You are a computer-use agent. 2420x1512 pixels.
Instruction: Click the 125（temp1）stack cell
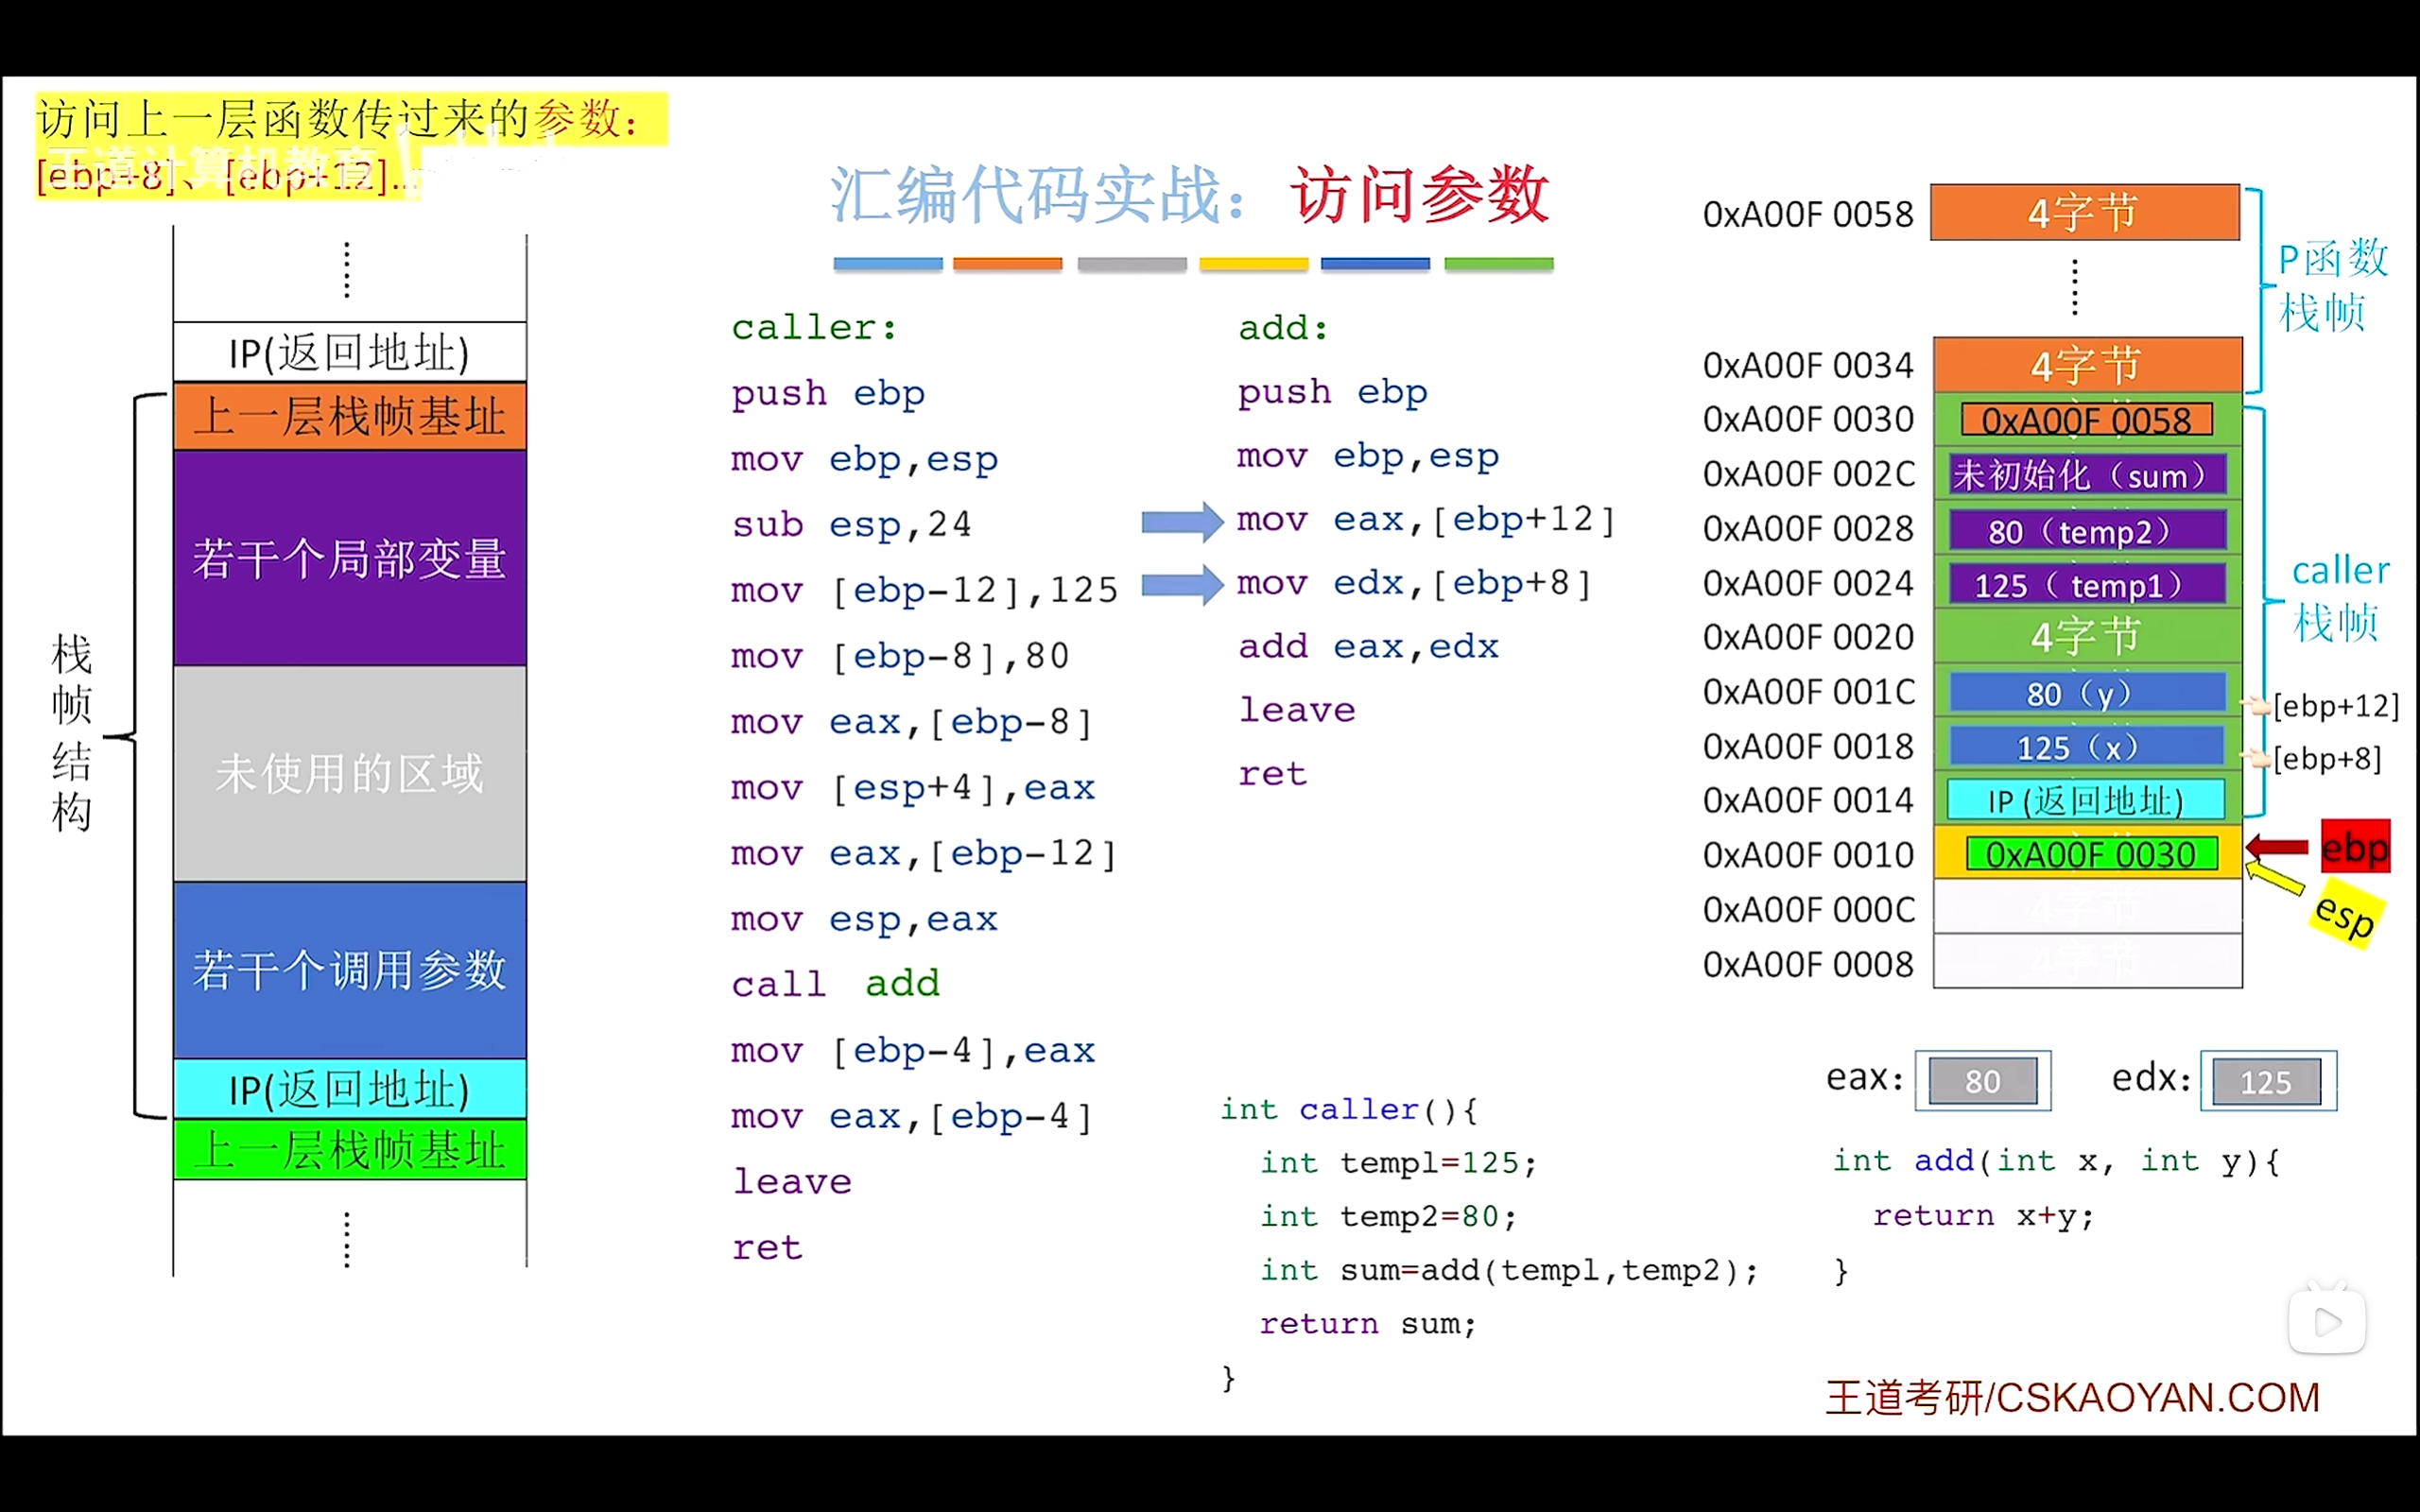tap(2086, 585)
